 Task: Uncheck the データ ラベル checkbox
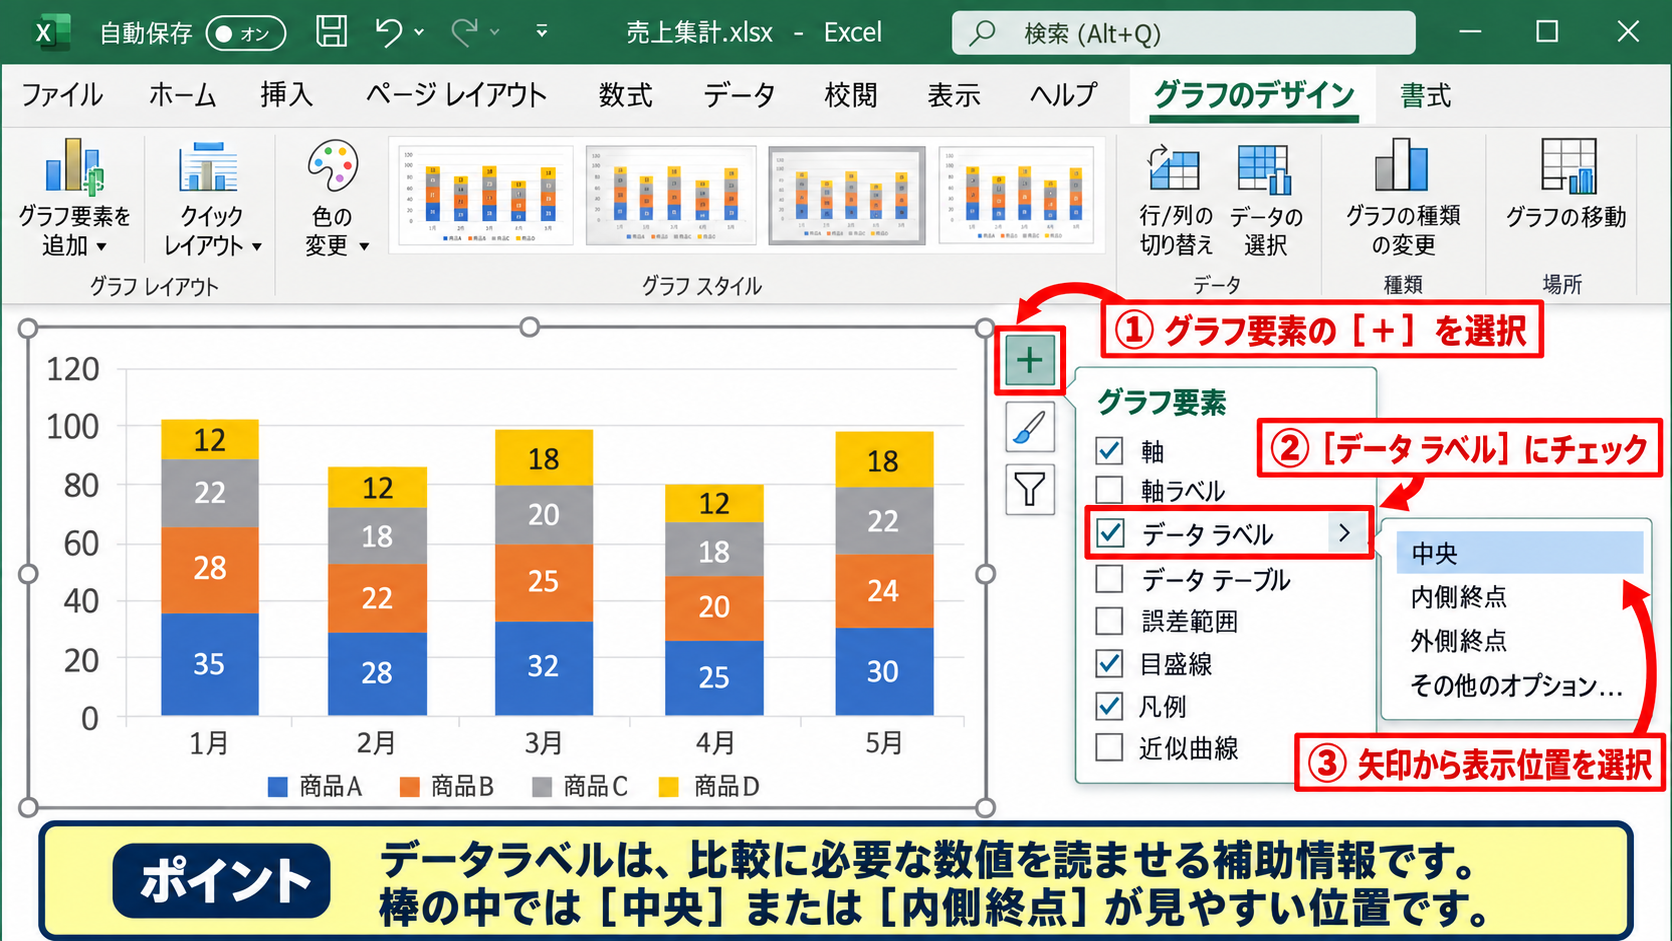1110,533
